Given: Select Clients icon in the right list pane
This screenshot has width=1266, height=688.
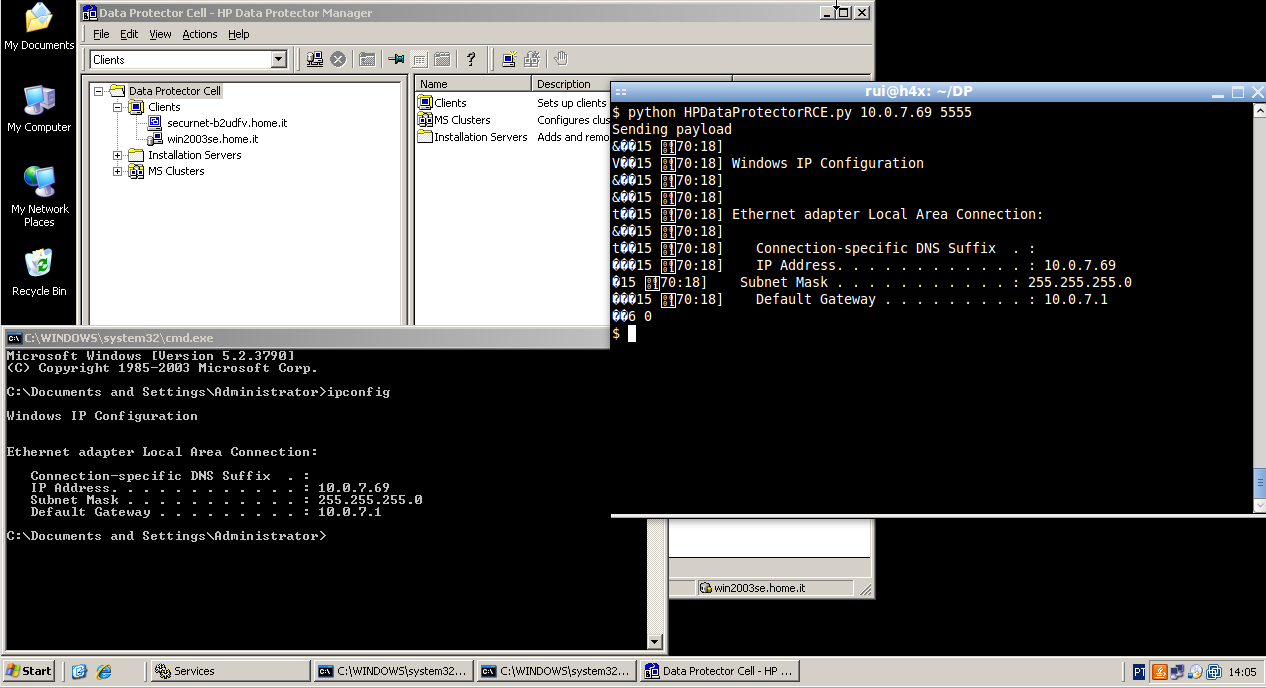Looking at the screenshot, I should (426, 102).
